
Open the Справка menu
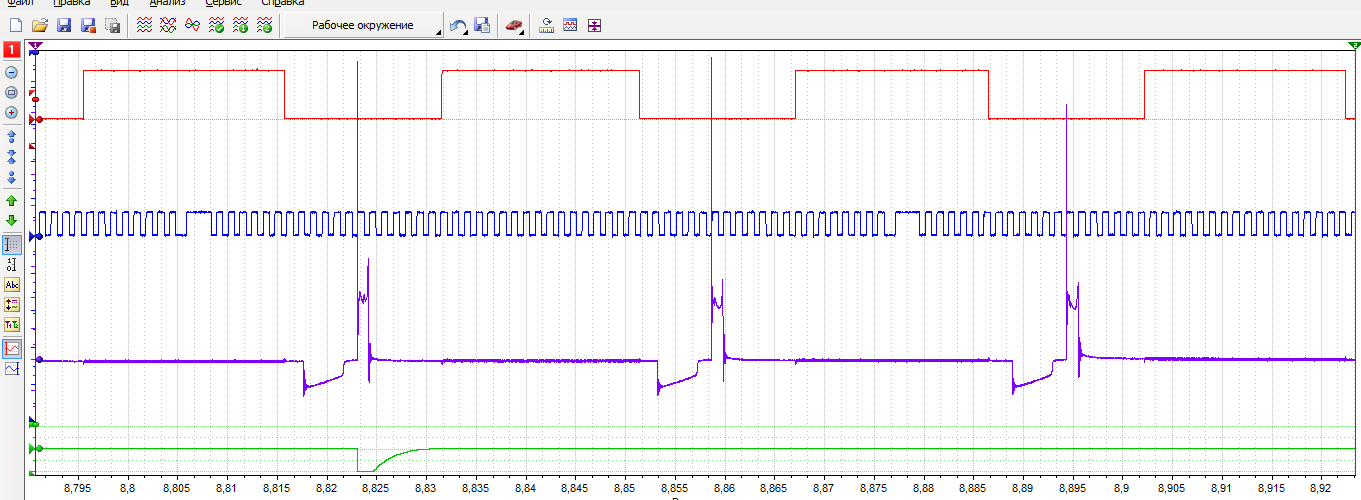pyautogui.click(x=283, y=3)
